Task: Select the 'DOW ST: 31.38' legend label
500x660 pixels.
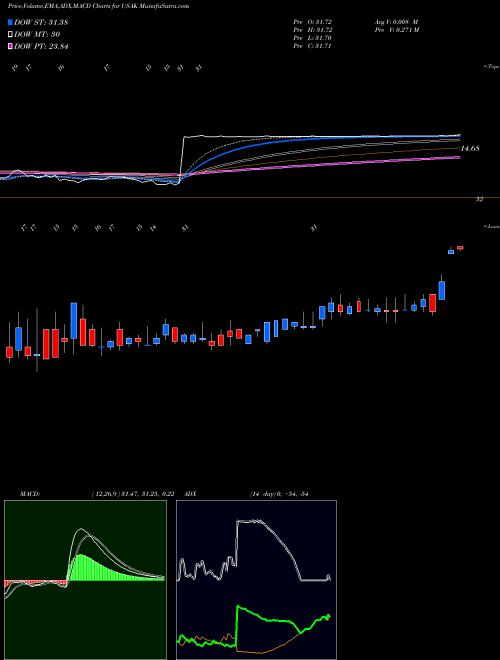Action: click(x=41, y=23)
